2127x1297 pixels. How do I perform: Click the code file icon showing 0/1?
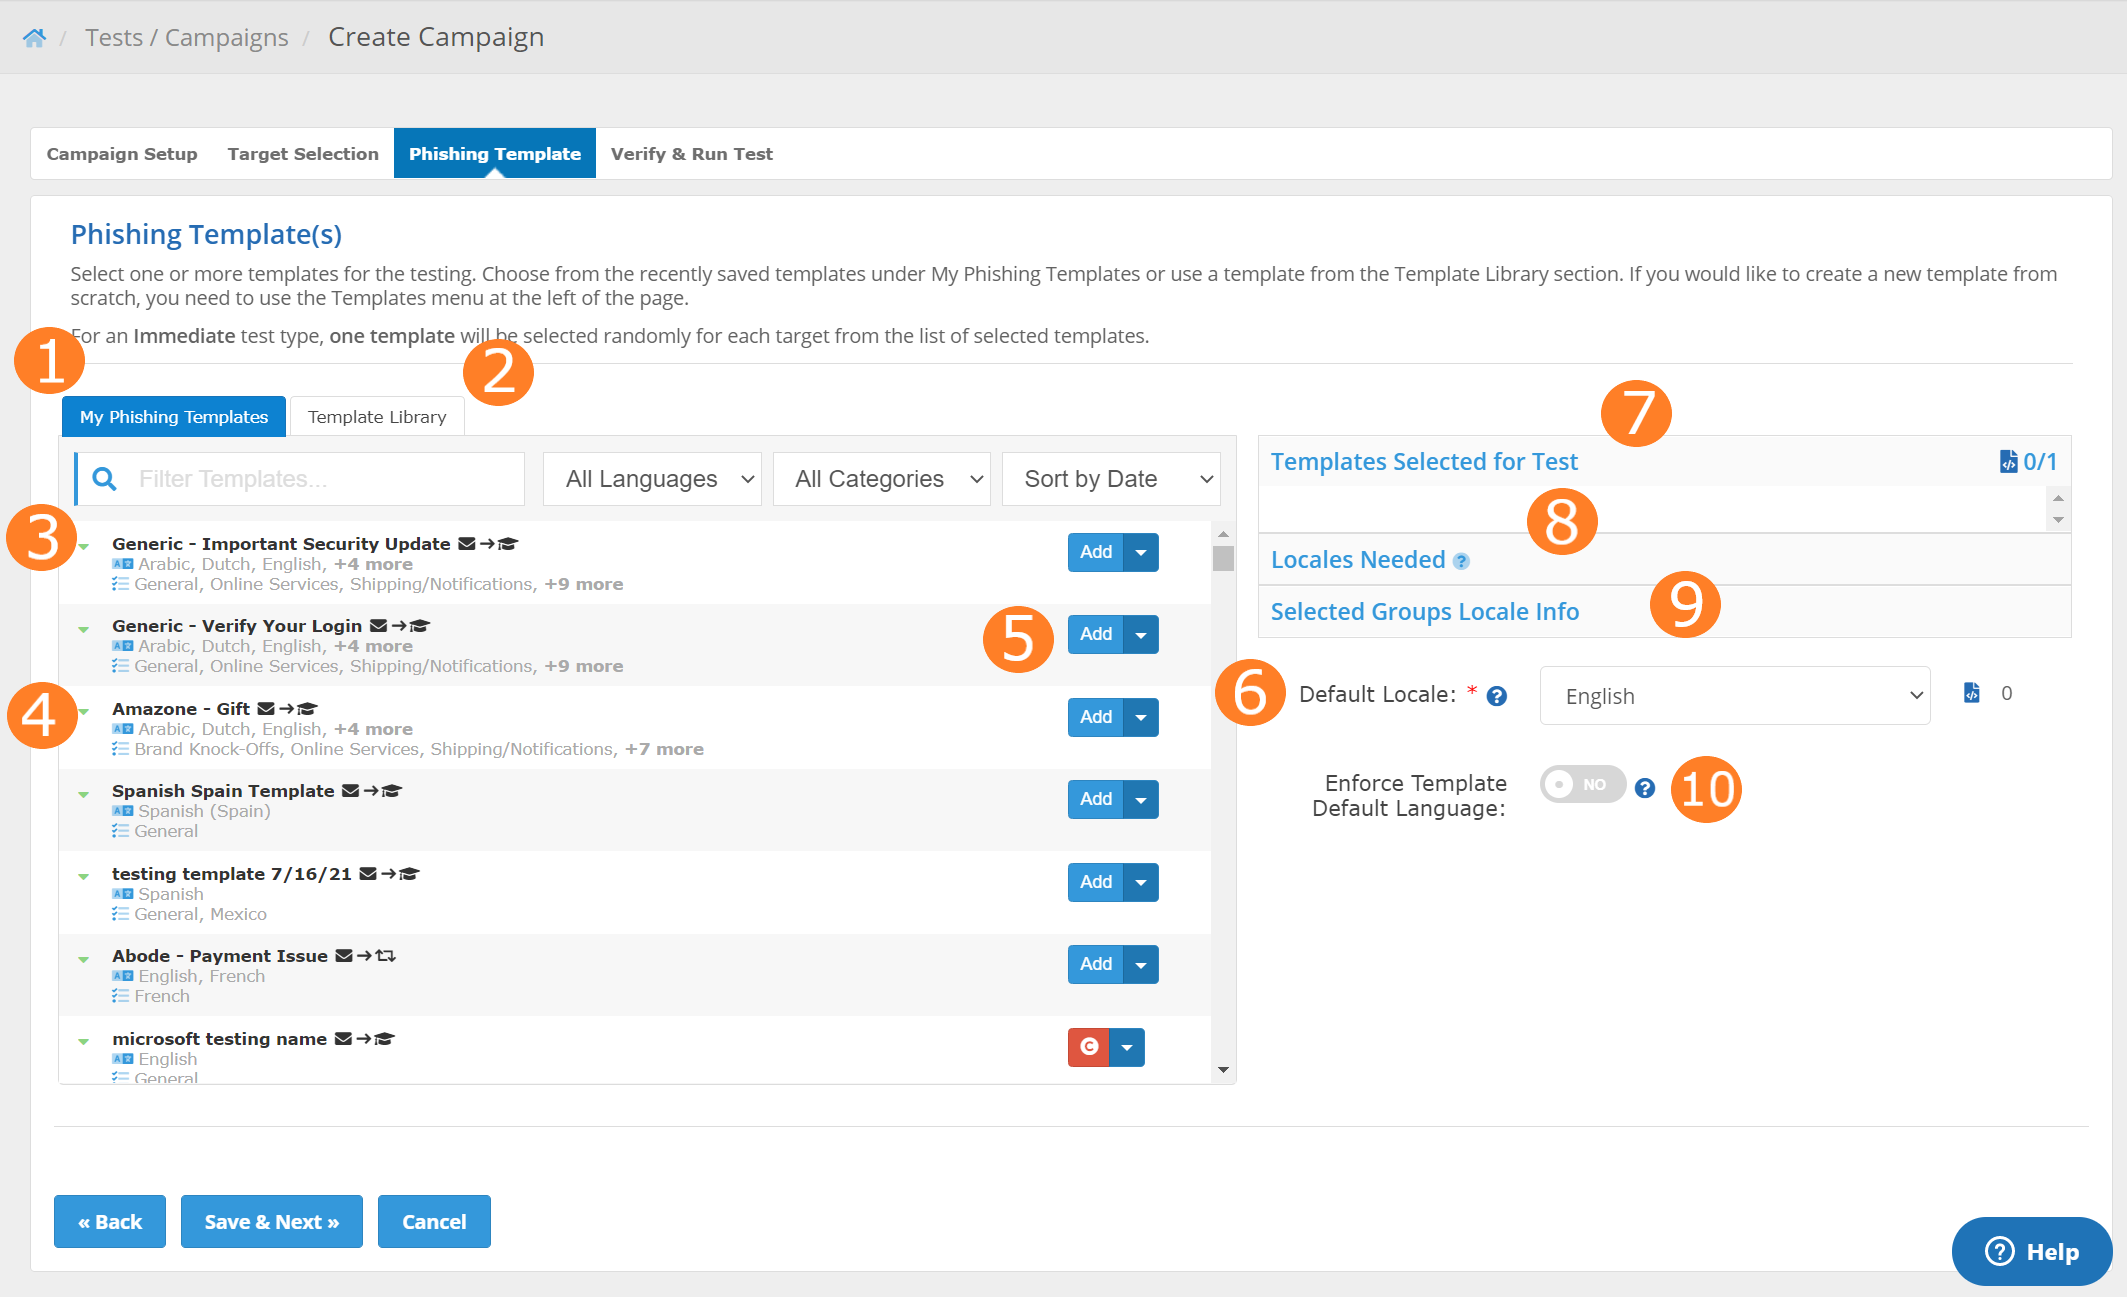pos(2009,461)
